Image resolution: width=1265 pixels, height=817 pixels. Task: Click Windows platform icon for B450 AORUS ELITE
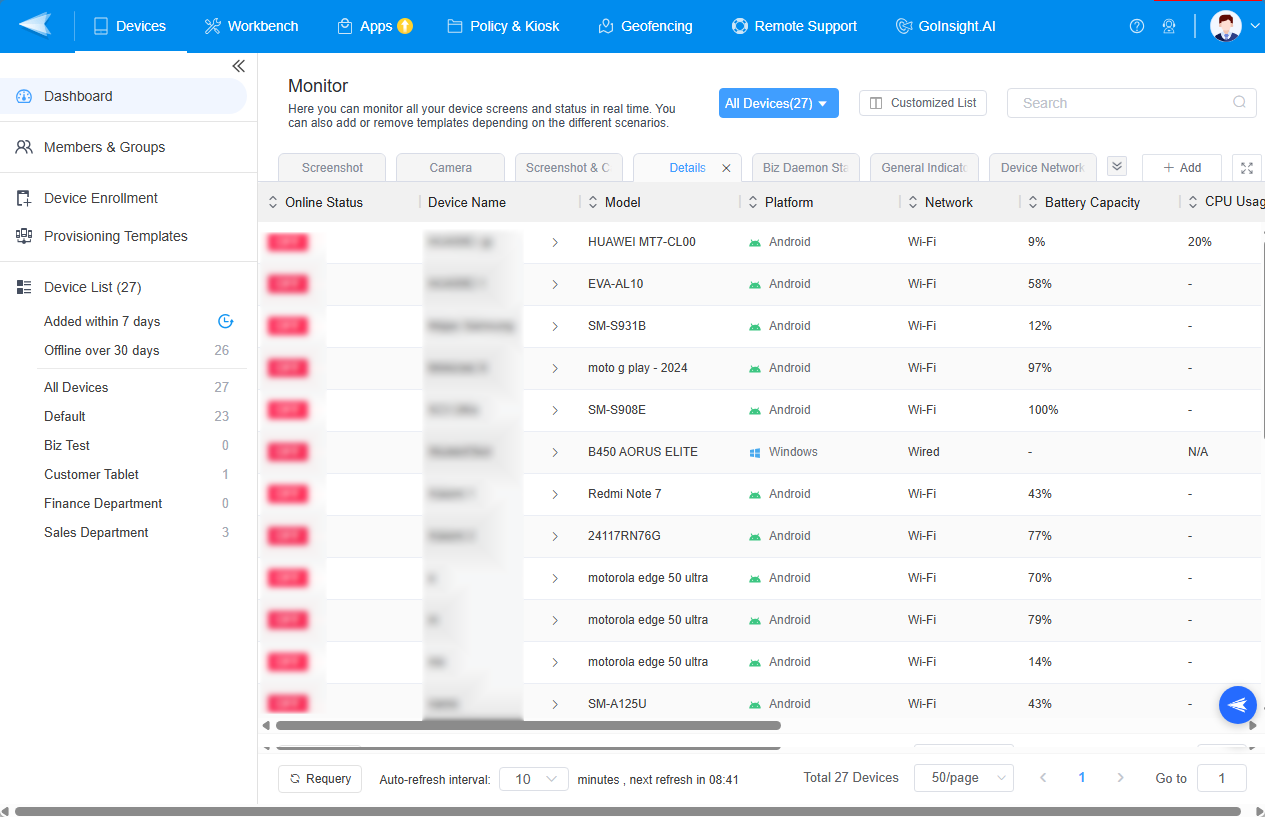[x=755, y=452]
